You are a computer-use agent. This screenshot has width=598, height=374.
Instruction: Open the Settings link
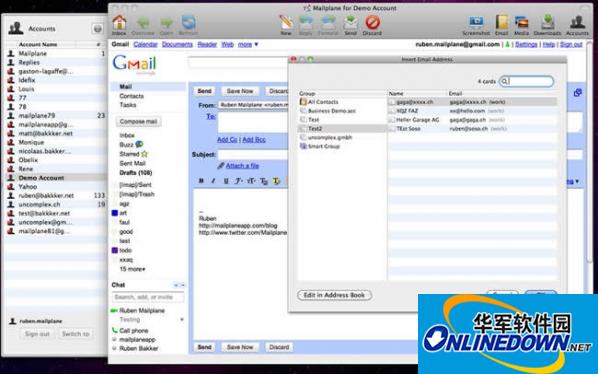(526, 45)
